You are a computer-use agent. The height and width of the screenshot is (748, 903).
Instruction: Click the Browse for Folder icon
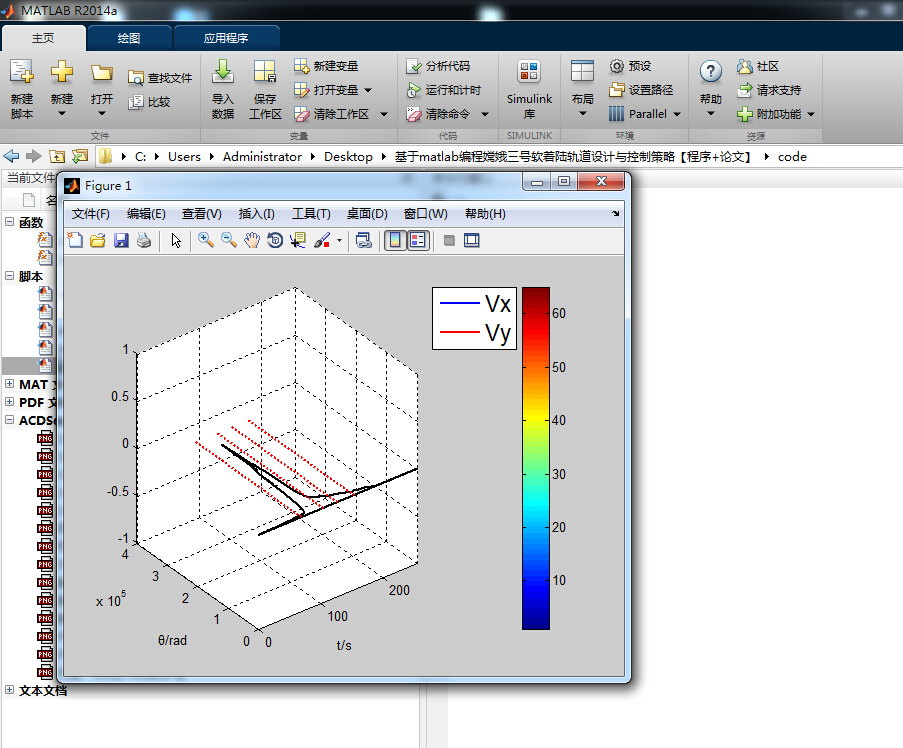coord(80,156)
